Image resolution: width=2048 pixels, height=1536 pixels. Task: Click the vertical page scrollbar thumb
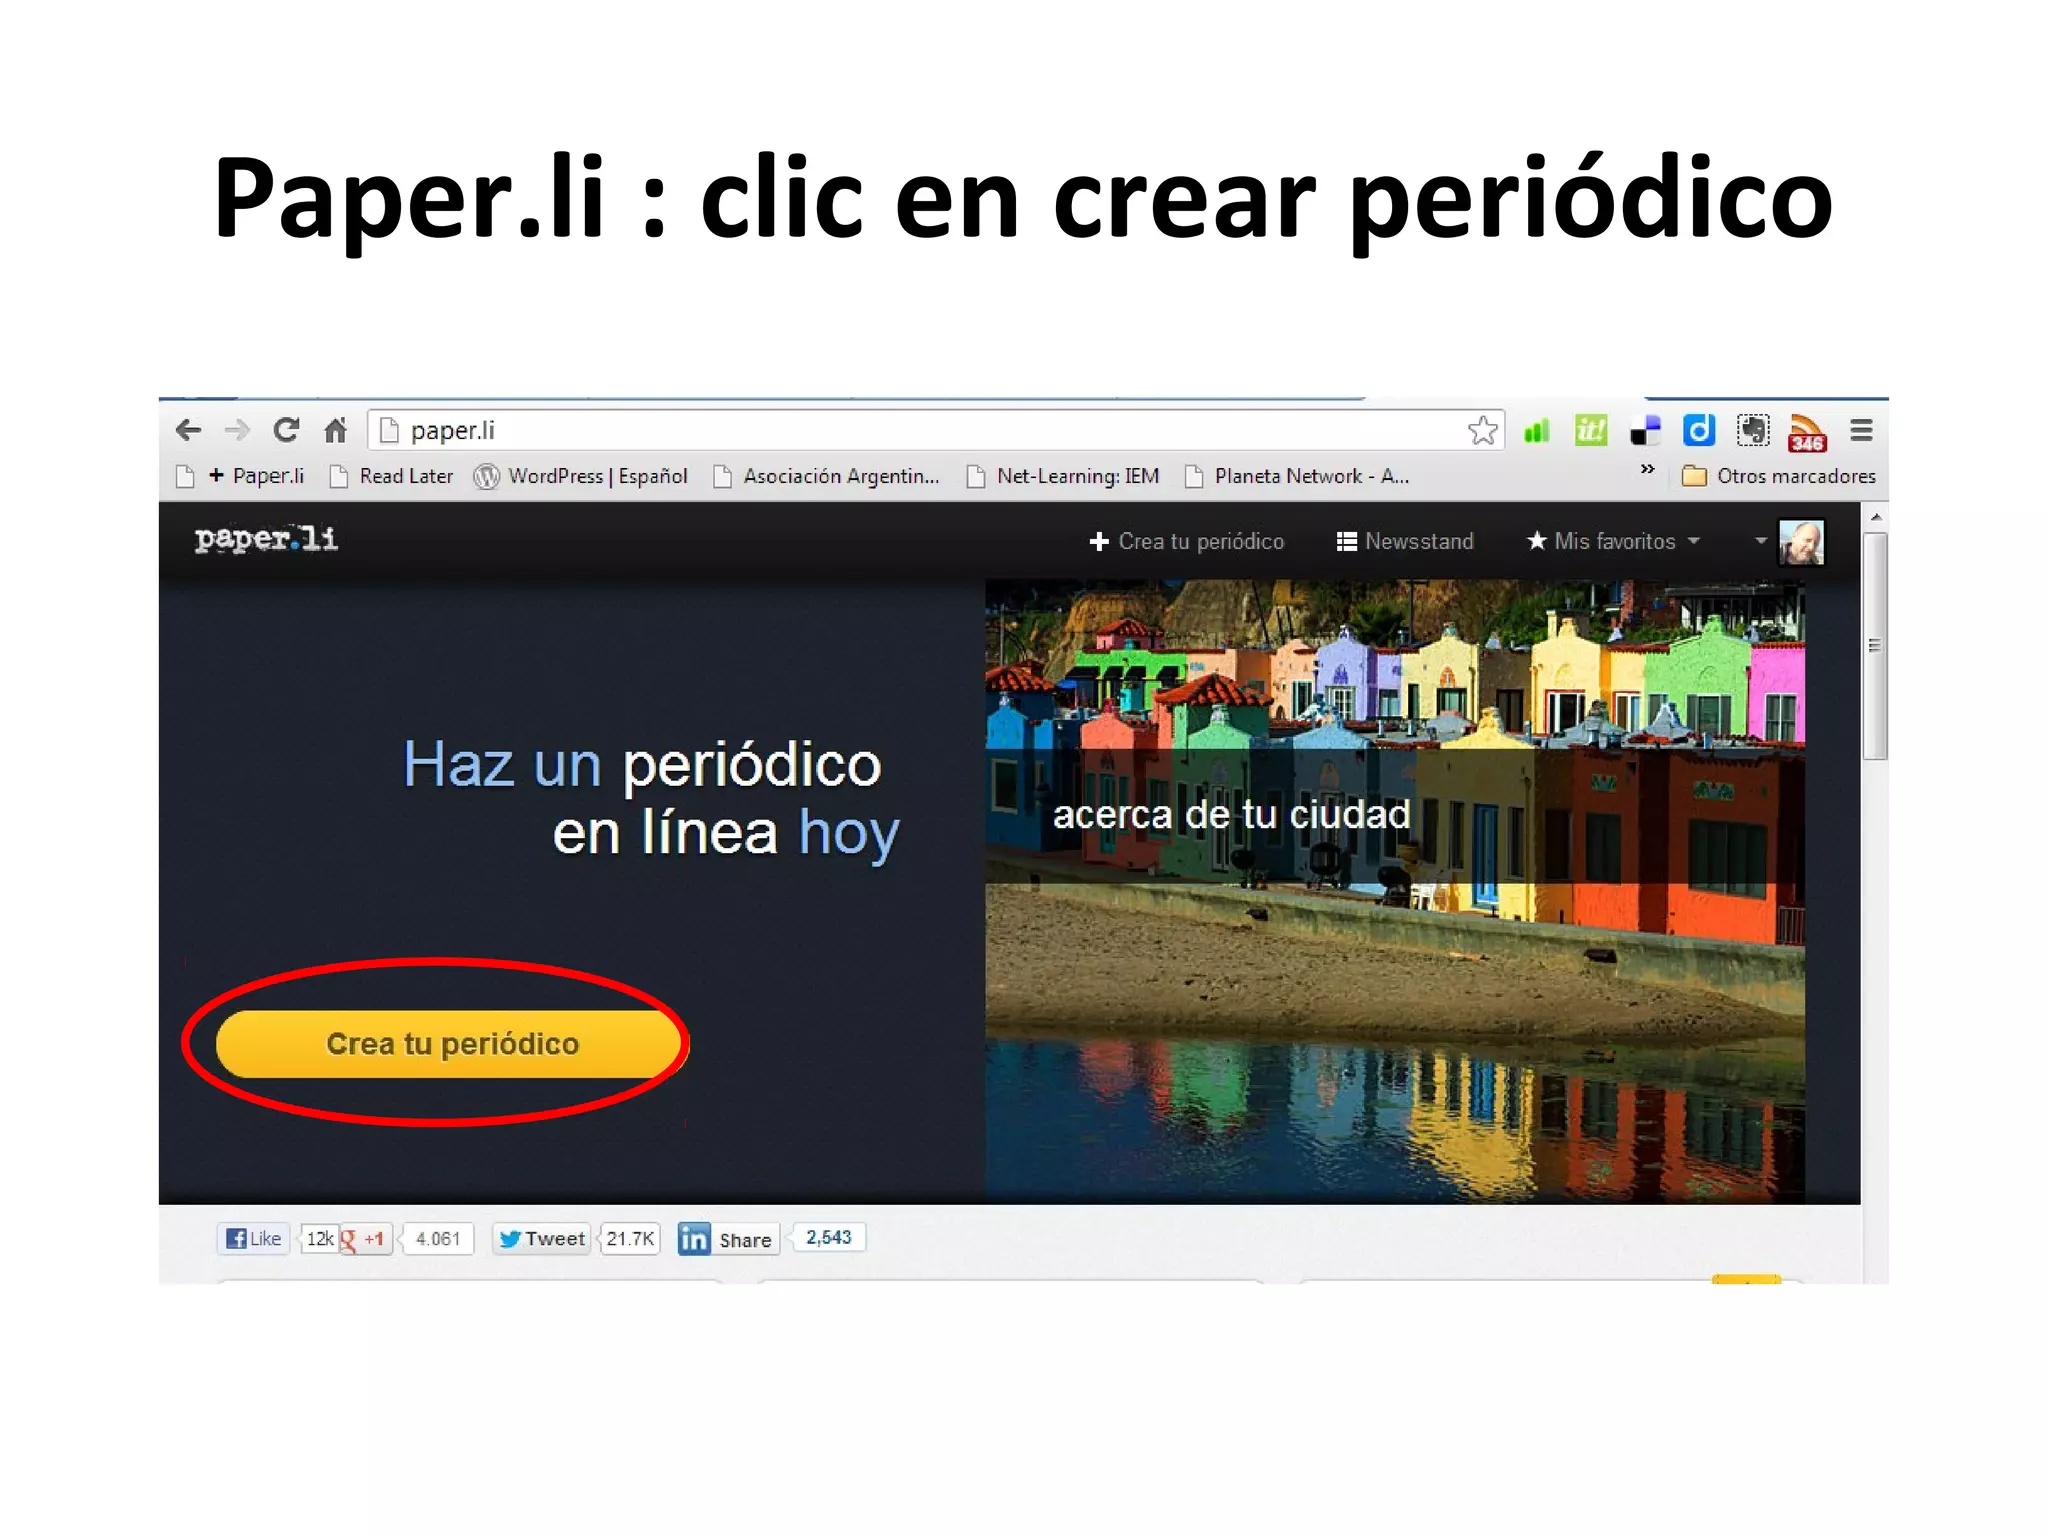pyautogui.click(x=1875, y=646)
